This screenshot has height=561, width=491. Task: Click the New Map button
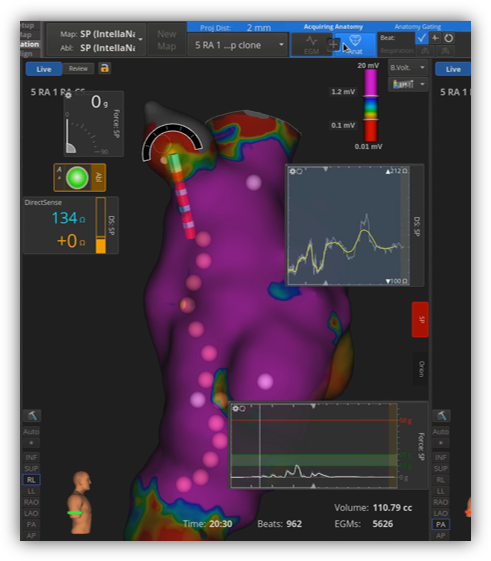pyautogui.click(x=166, y=40)
